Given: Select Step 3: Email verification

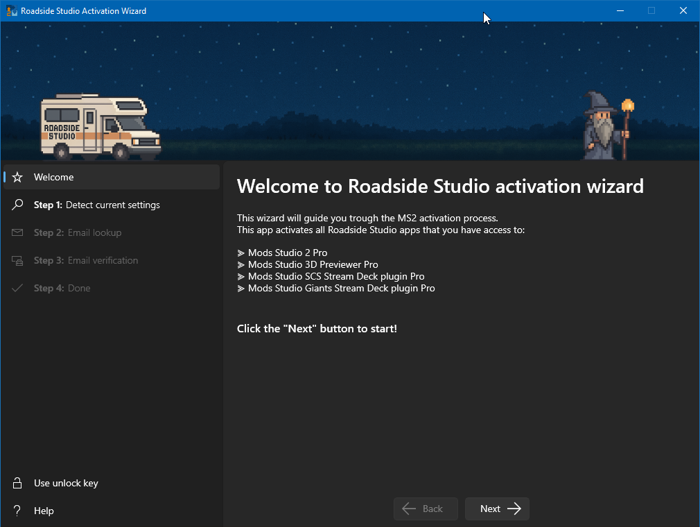Looking at the screenshot, I should pos(86,261).
